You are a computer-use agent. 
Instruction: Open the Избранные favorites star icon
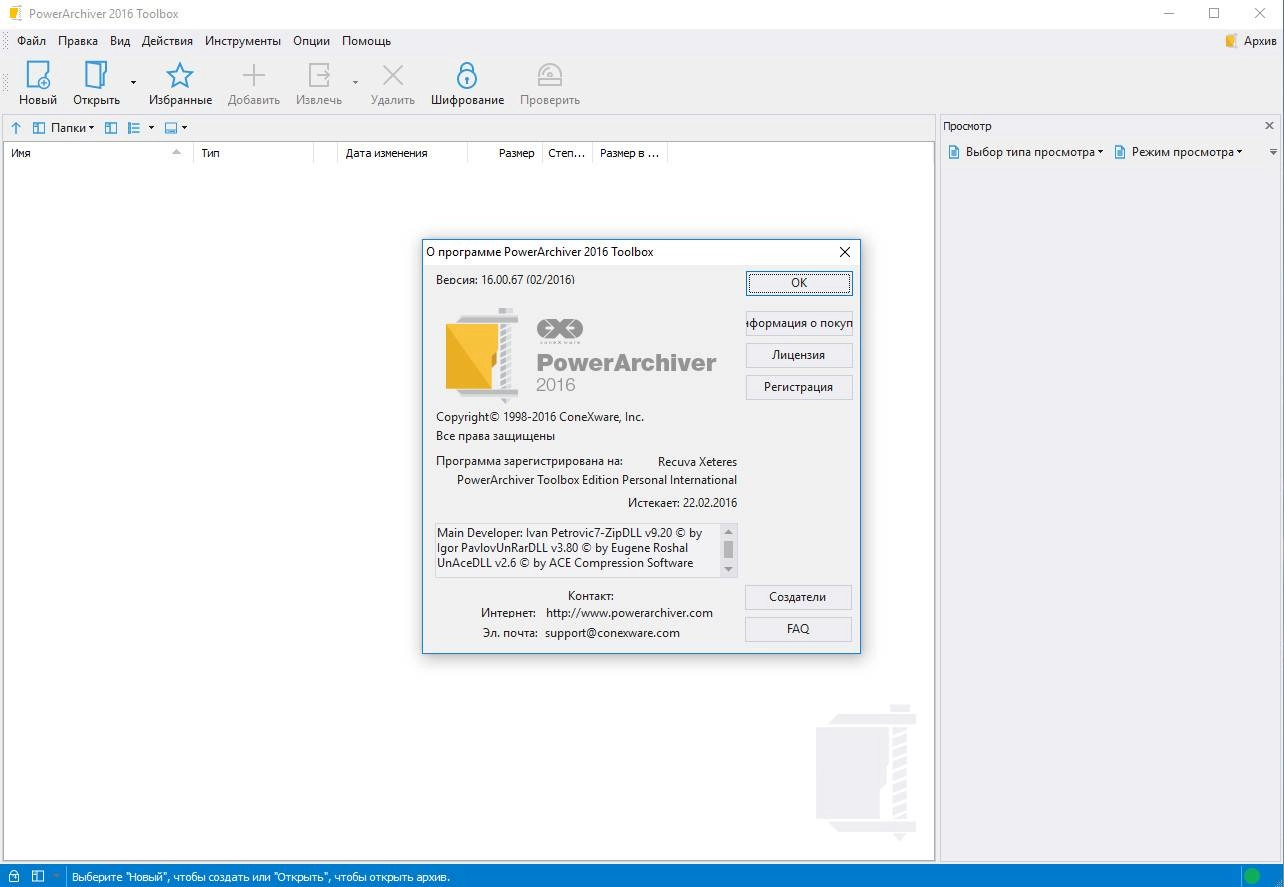pyautogui.click(x=180, y=76)
